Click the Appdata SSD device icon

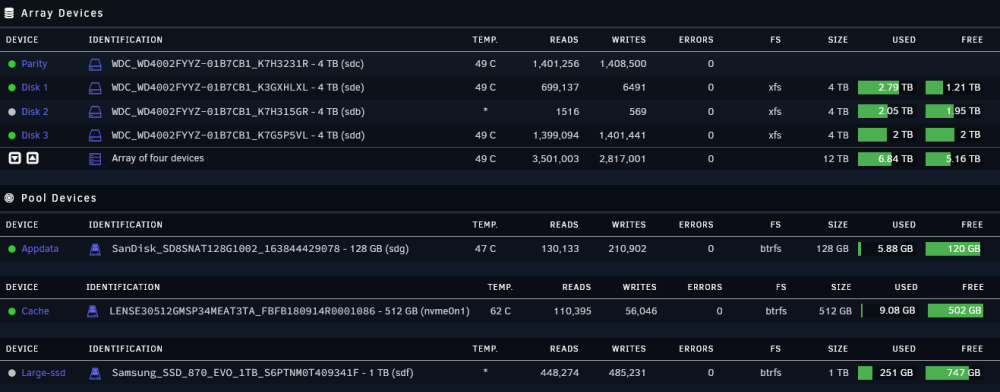[x=94, y=249]
